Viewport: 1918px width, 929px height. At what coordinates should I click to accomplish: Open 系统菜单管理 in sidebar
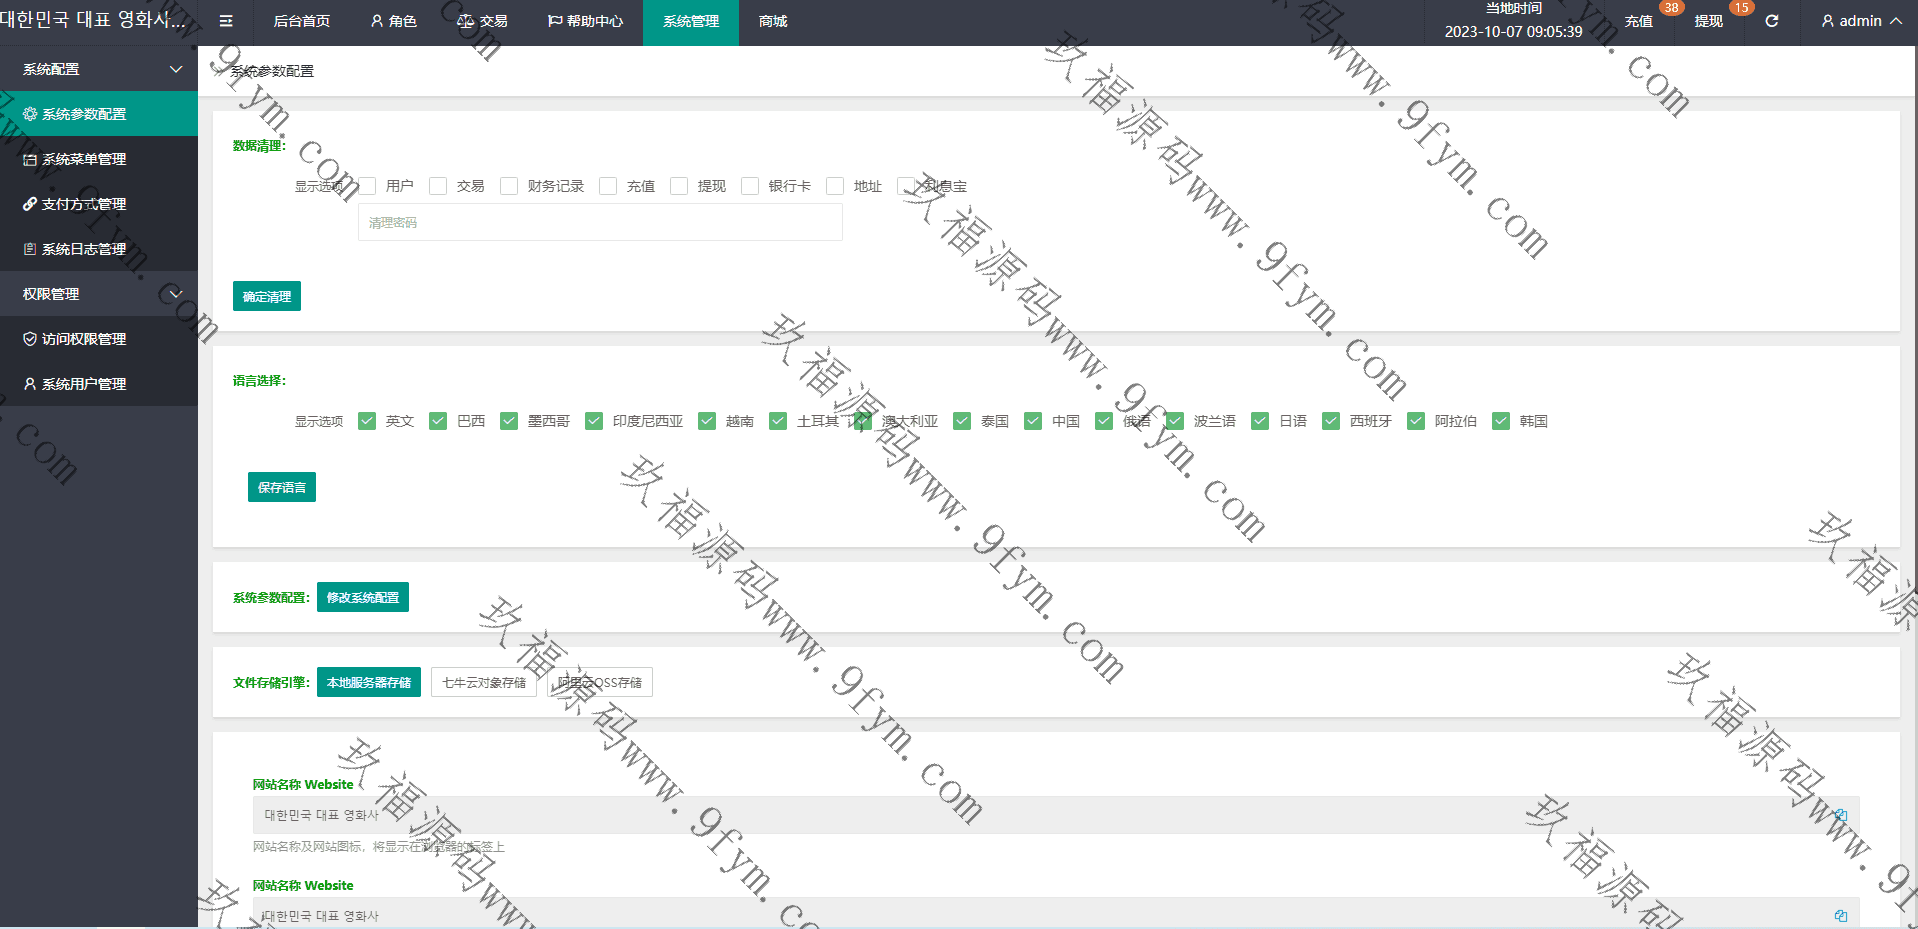tap(84, 159)
